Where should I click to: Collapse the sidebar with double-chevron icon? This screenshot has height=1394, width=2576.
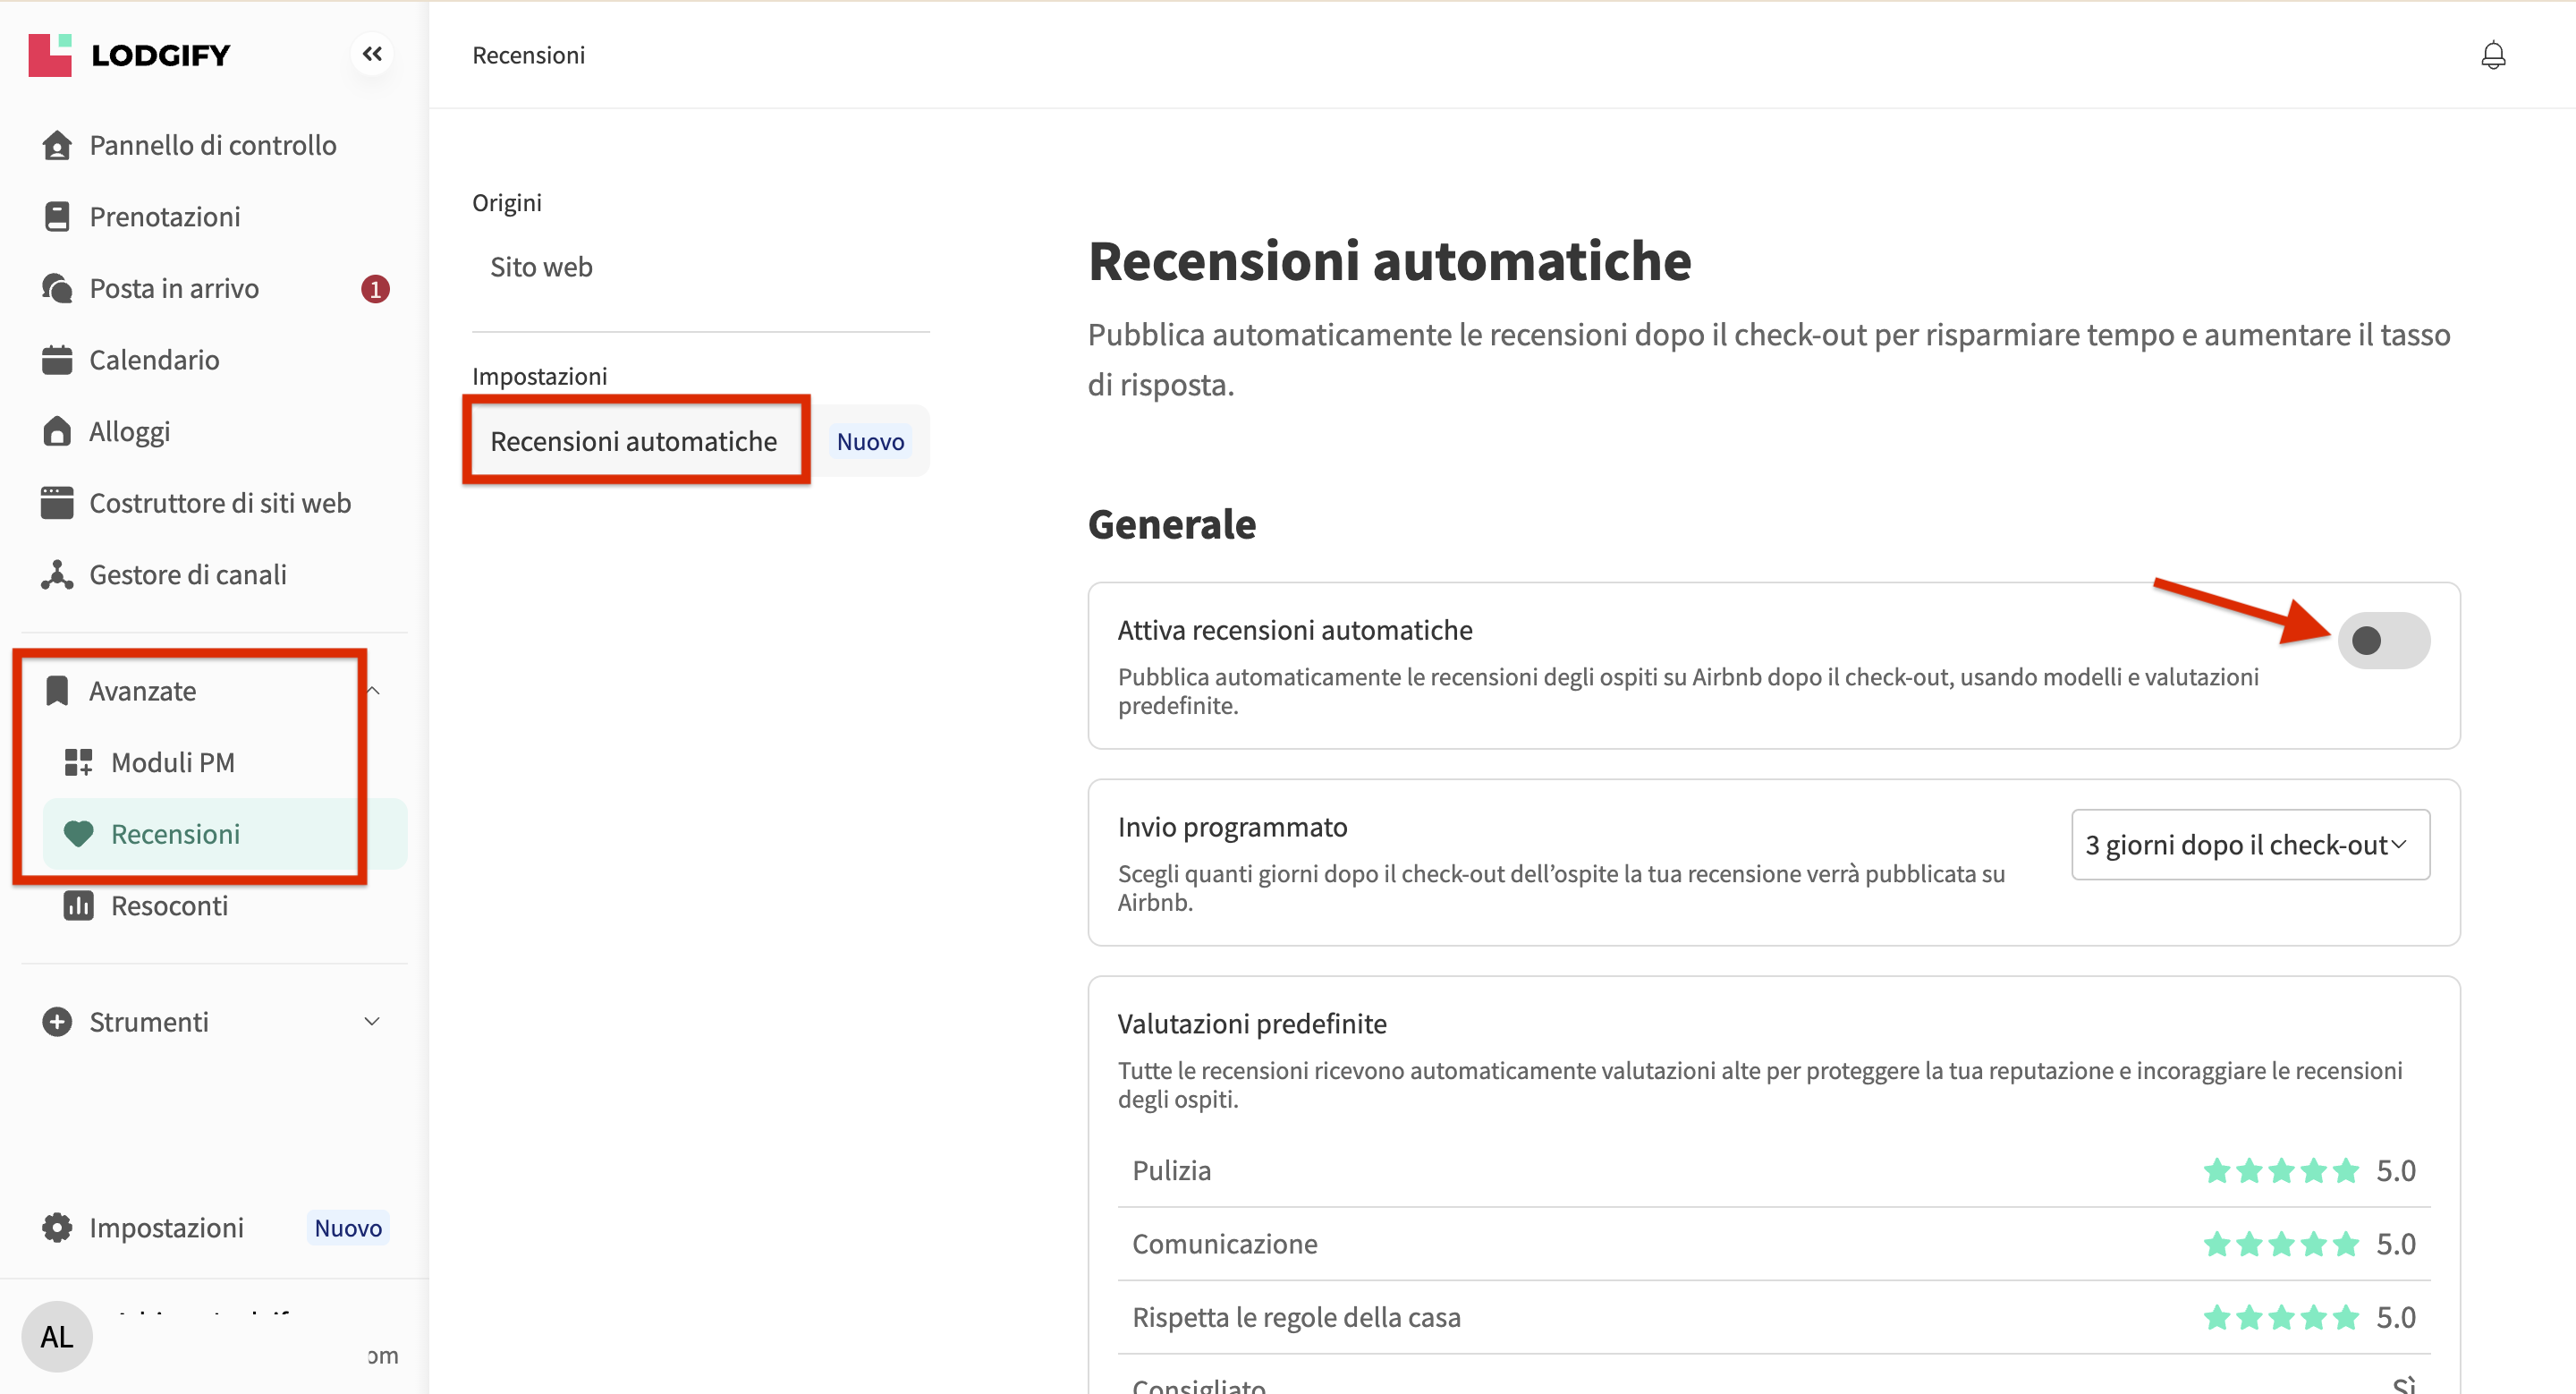pyautogui.click(x=372, y=54)
